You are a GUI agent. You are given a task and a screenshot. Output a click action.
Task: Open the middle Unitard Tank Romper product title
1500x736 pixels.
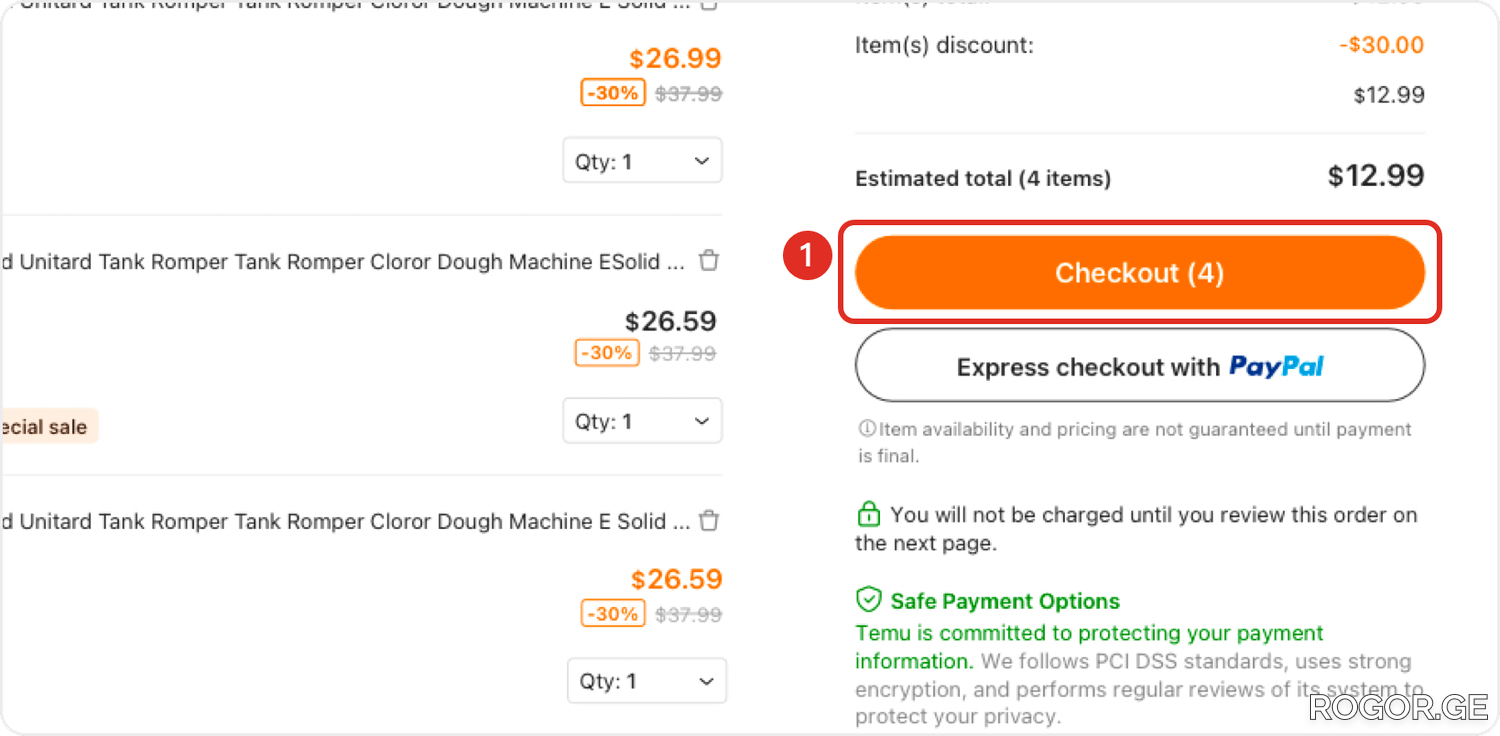click(343, 262)
